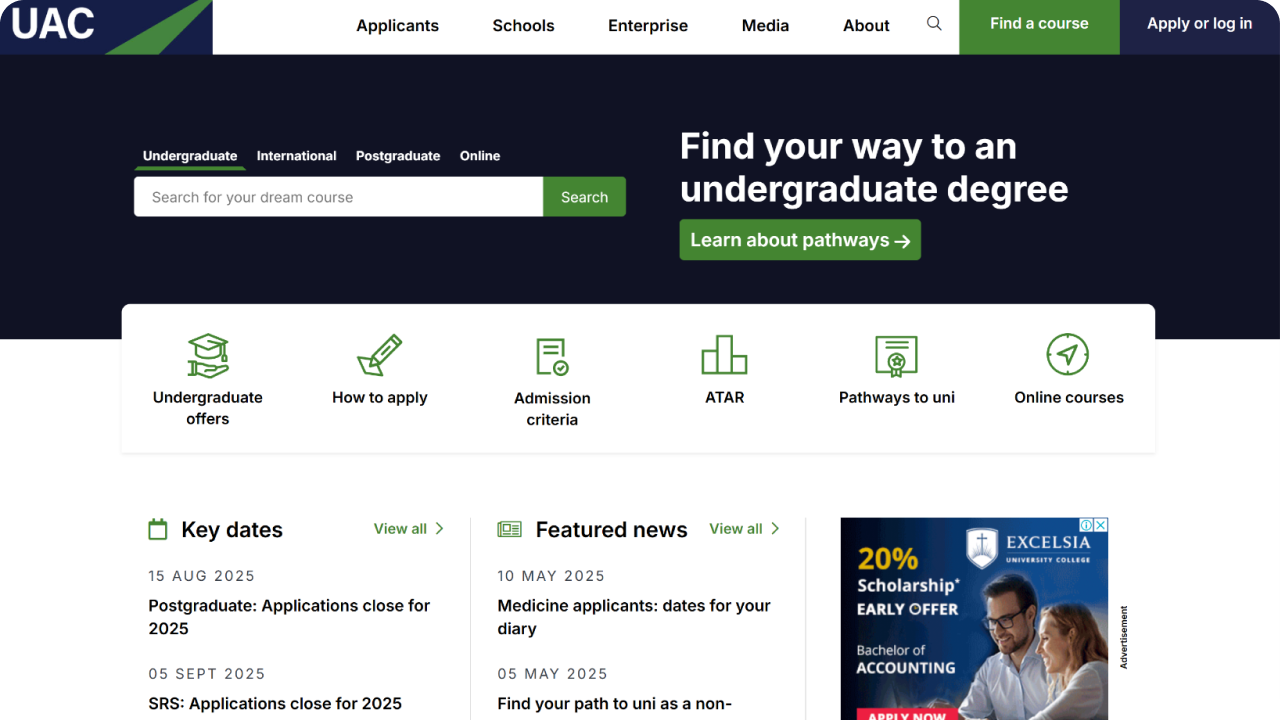The height and width of the screenshot is (720, 1280).
Task: Close the Excelsia advertisement
Action: click(1101, 525)
